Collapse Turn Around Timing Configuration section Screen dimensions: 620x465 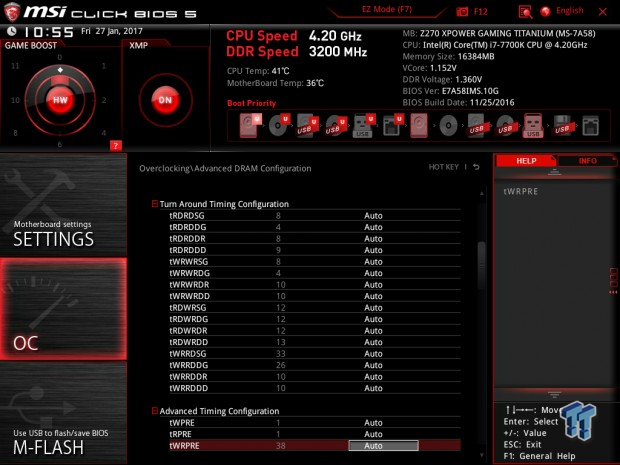[155, 204]
